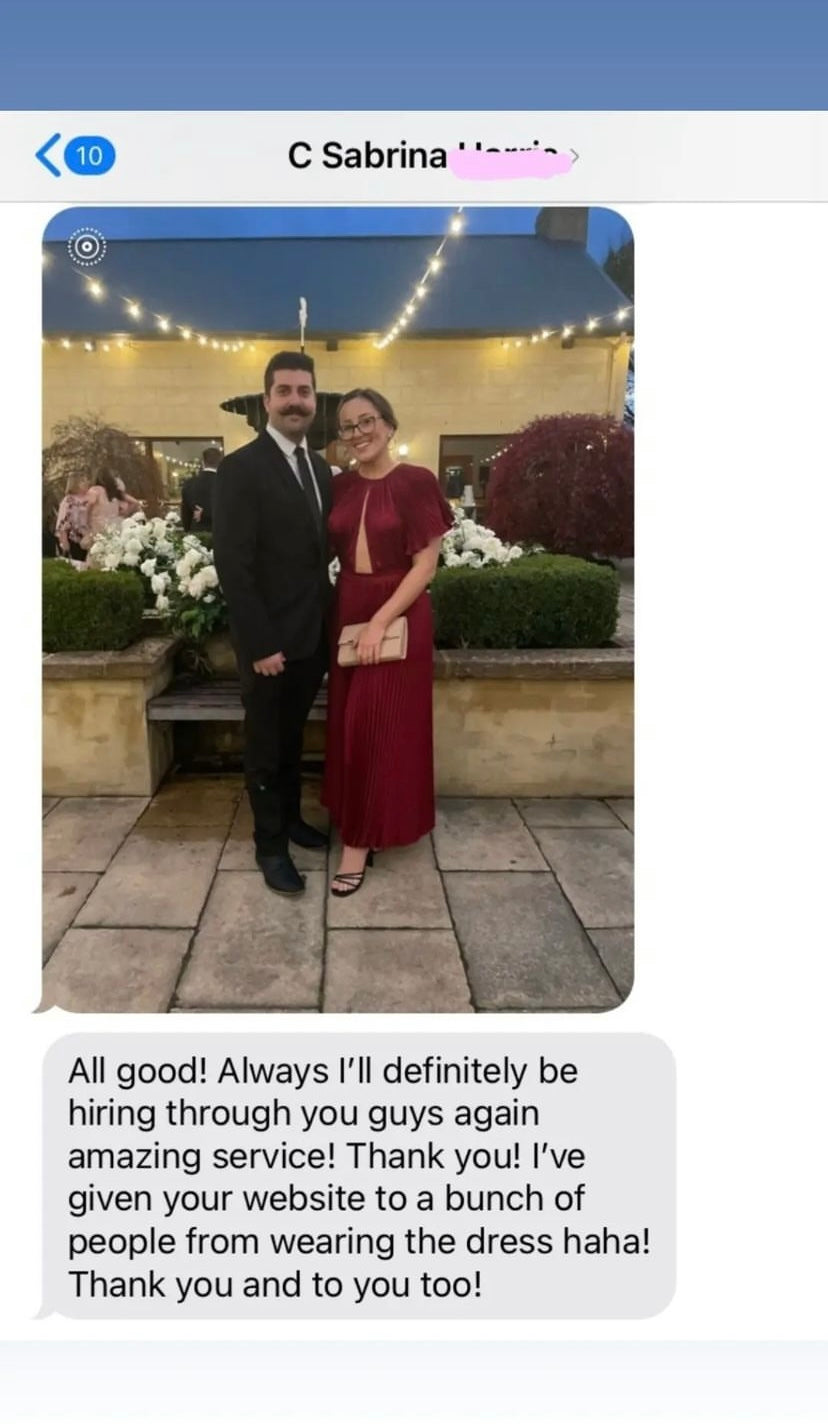The height and width of the screenshot is (1424, 828).
Task: Click the blue status bar at top
Action: (x=414, y=55)
